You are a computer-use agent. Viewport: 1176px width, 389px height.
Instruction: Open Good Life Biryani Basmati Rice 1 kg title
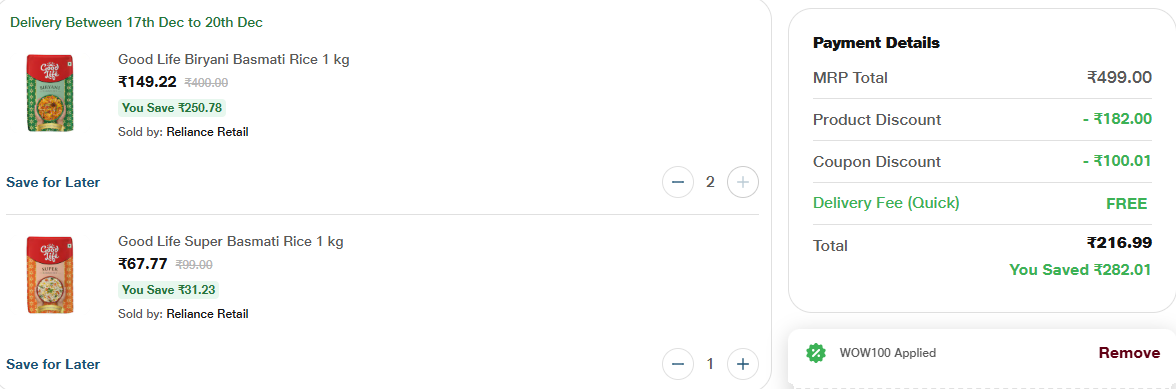[234, 59]
